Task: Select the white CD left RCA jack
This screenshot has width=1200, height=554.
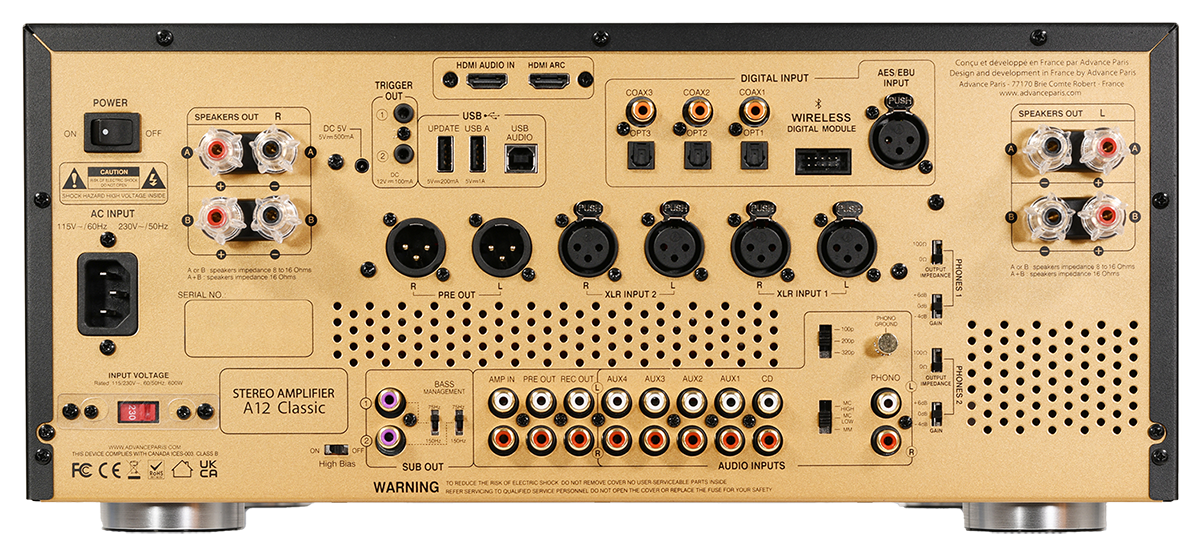Action: click(x=767, y=404)
